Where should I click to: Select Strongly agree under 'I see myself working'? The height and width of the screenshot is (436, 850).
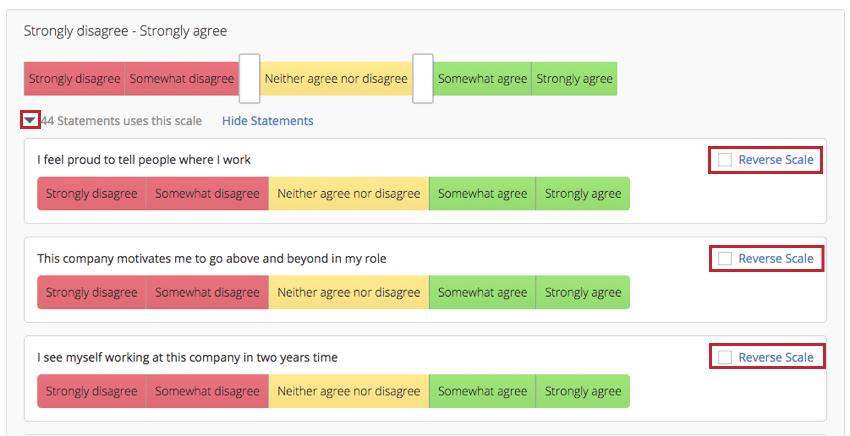(583, 391)
